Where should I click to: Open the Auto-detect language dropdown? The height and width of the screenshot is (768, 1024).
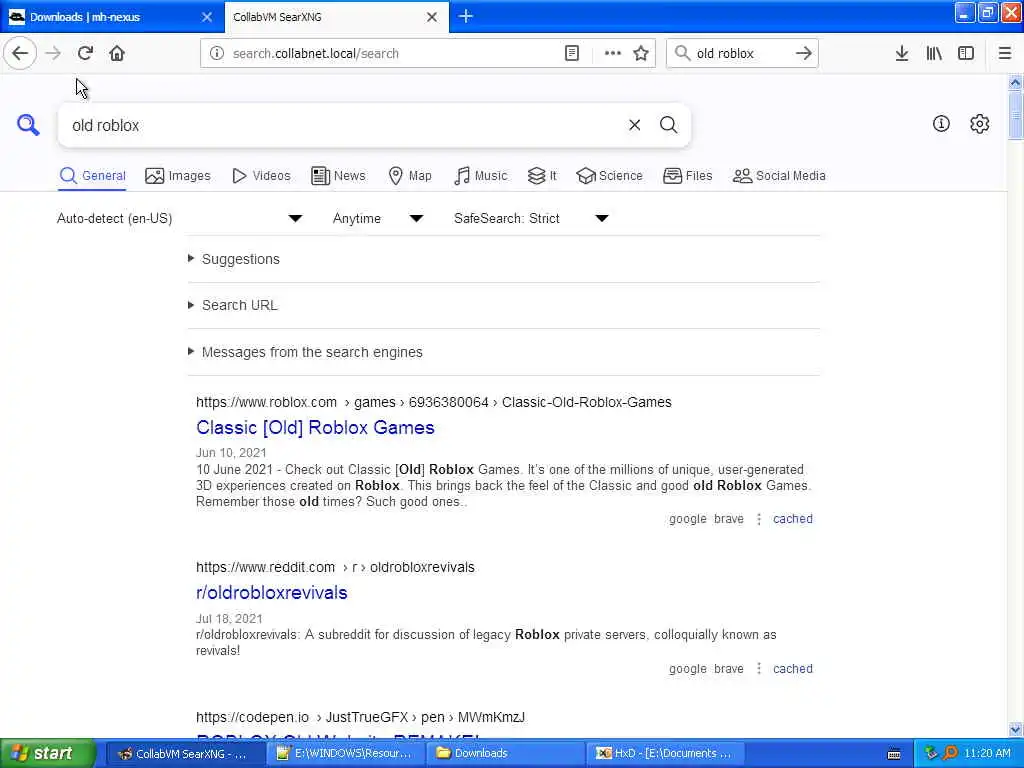pos(180,218)
